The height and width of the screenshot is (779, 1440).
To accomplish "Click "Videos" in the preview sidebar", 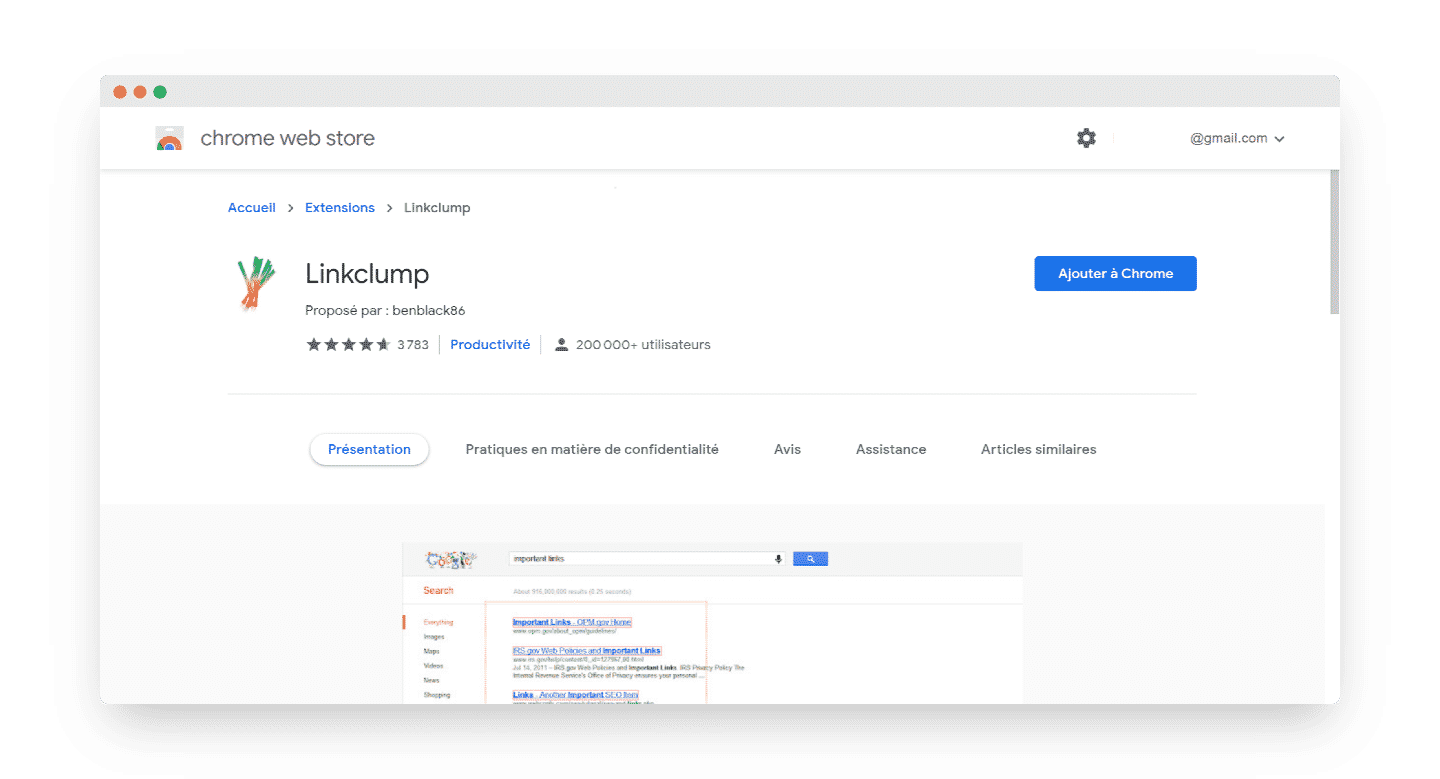I will pyautogui.click(x=433, y=666).
